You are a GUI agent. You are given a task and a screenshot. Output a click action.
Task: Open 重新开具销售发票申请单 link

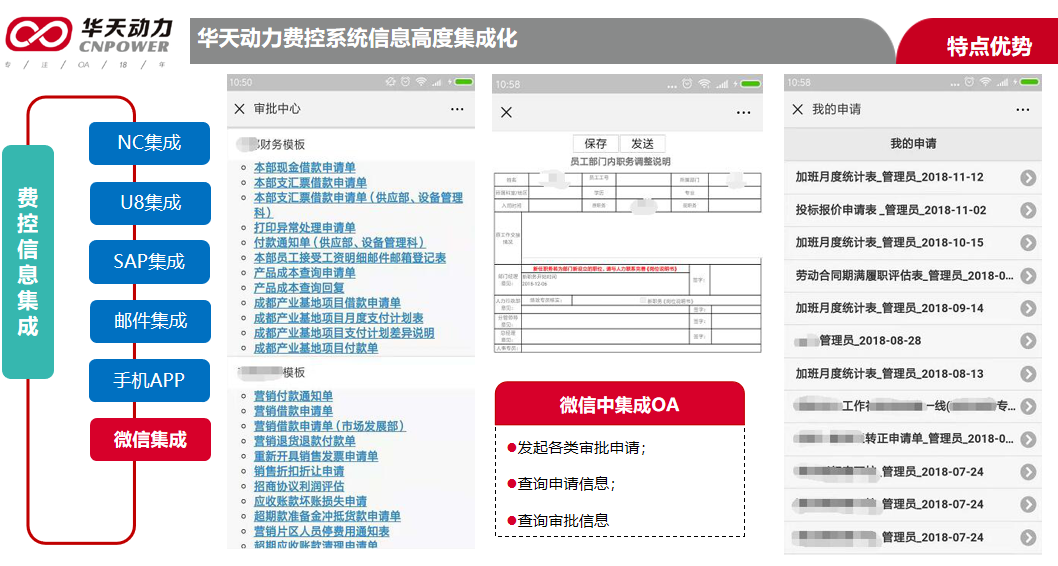point(316,457)
